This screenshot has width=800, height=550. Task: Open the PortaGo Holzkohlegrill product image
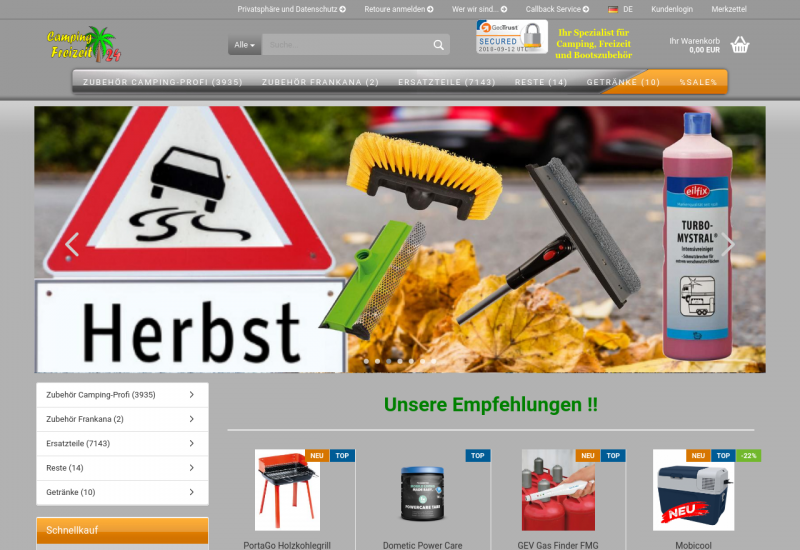pyautogui.click(x=287, y=490)
